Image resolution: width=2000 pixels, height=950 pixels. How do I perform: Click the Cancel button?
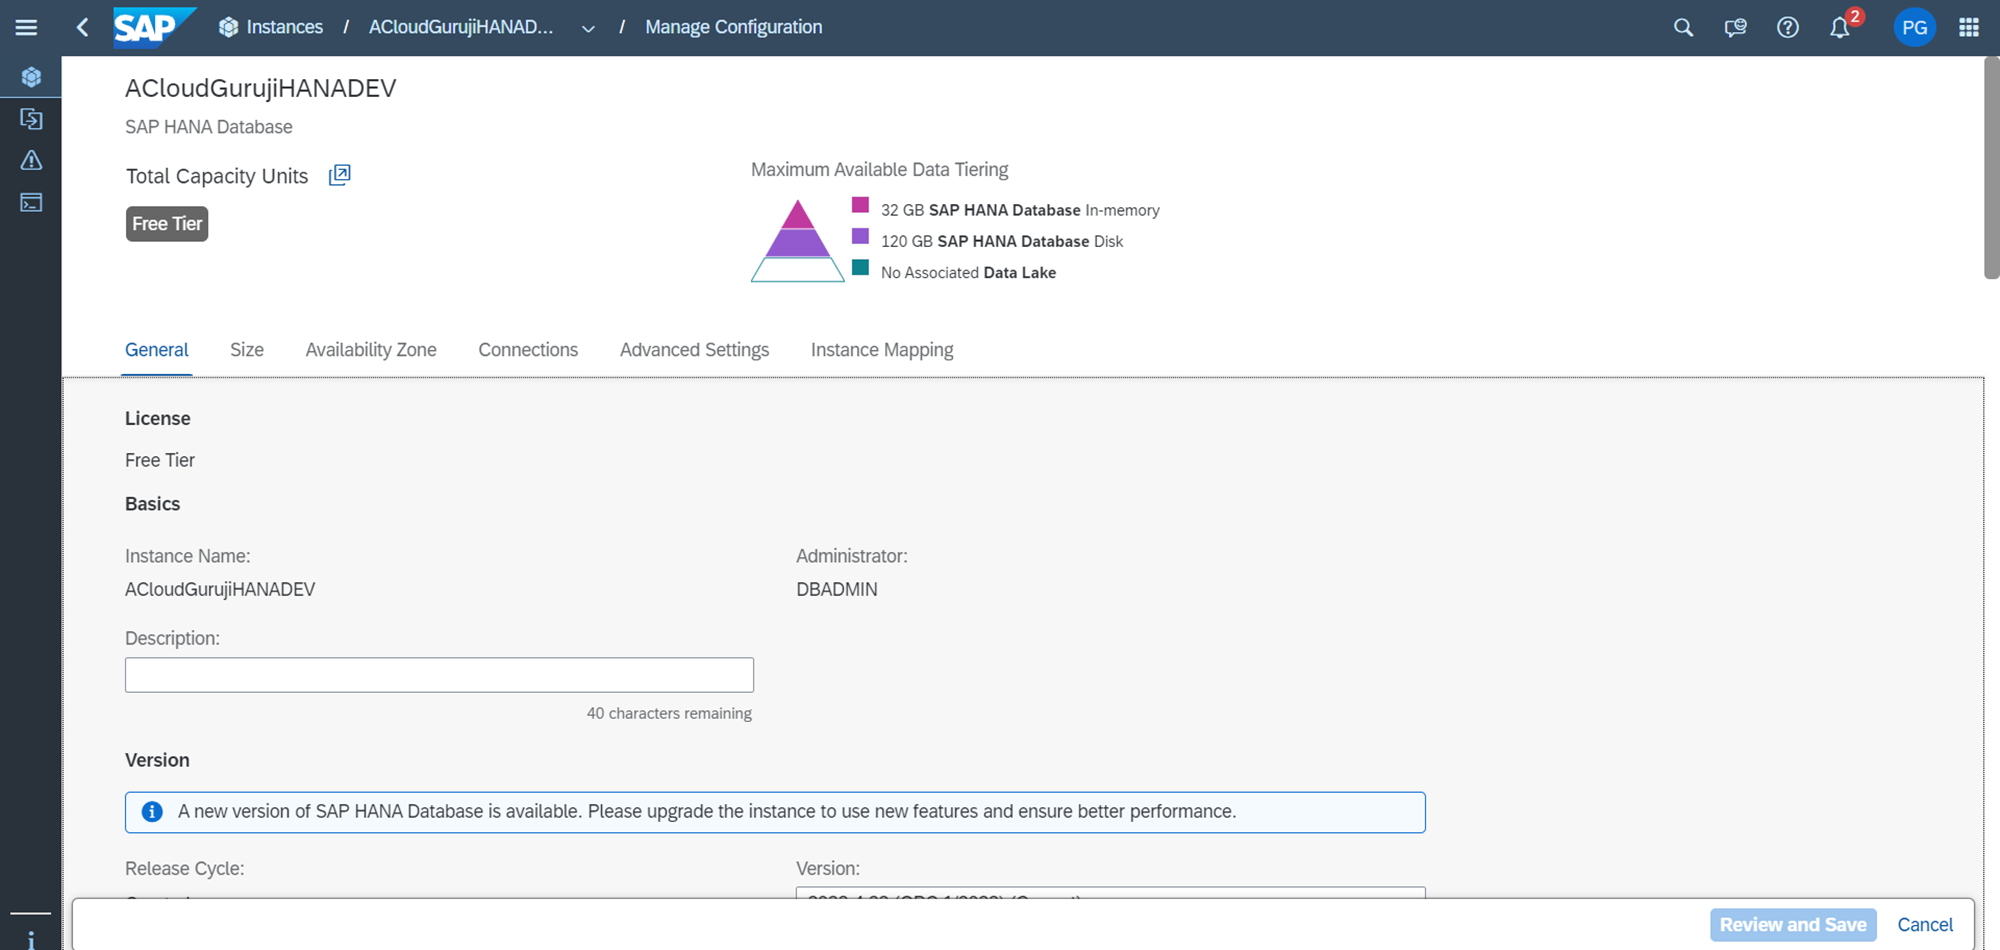[1924, 925]
